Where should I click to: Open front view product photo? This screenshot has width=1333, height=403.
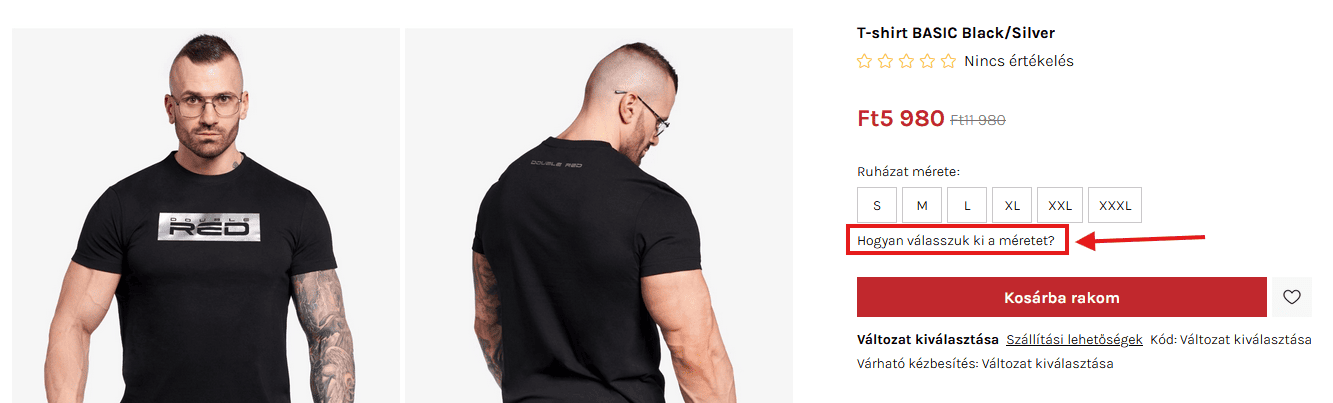click(206, 215)
